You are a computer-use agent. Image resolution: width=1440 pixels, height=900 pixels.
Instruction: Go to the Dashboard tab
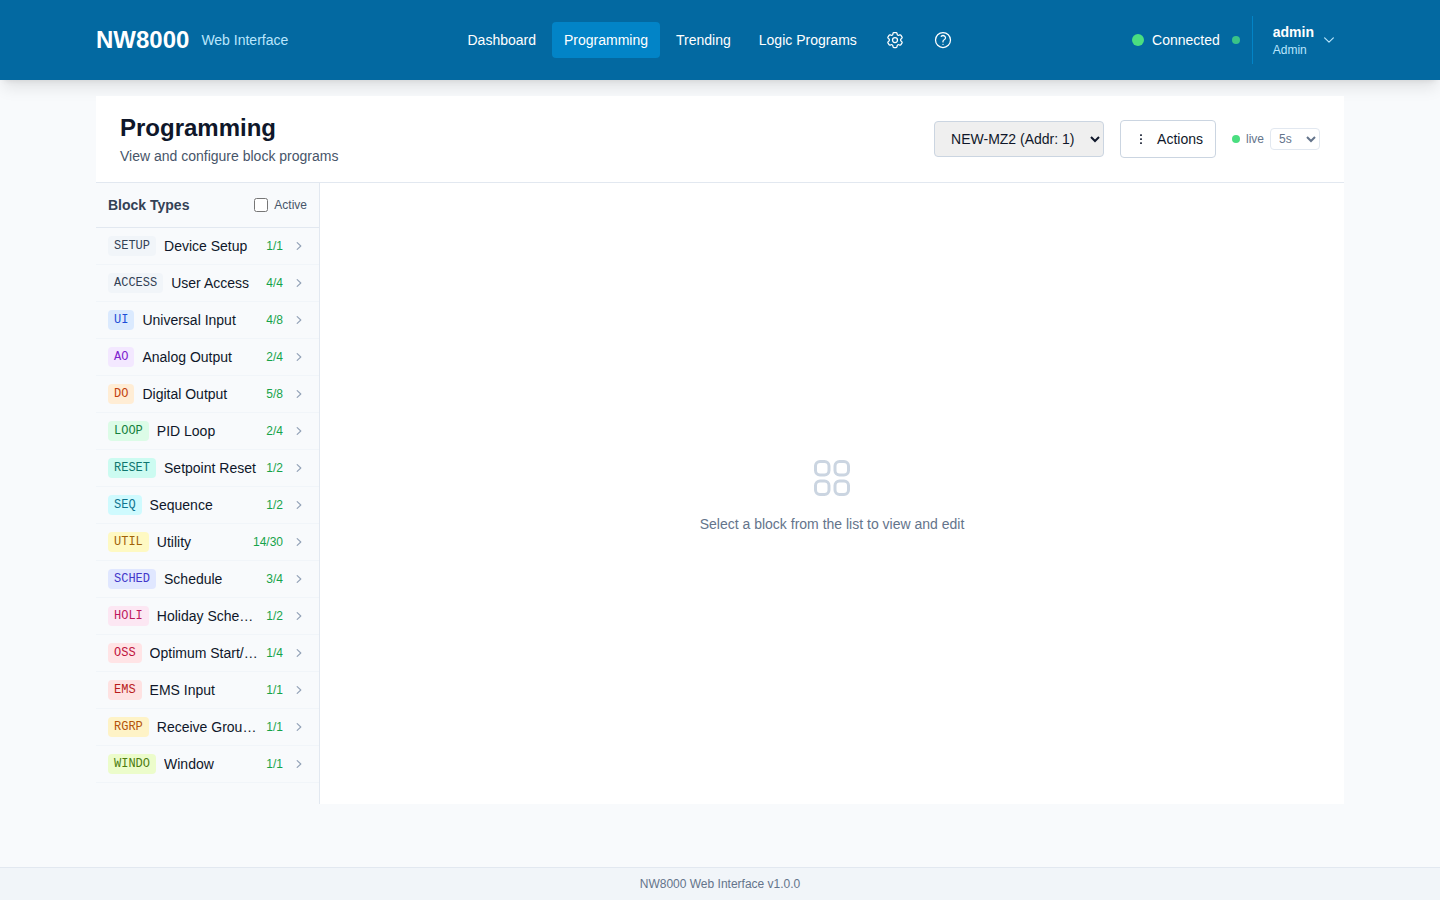pyautogui.click(x=502, y=40)
